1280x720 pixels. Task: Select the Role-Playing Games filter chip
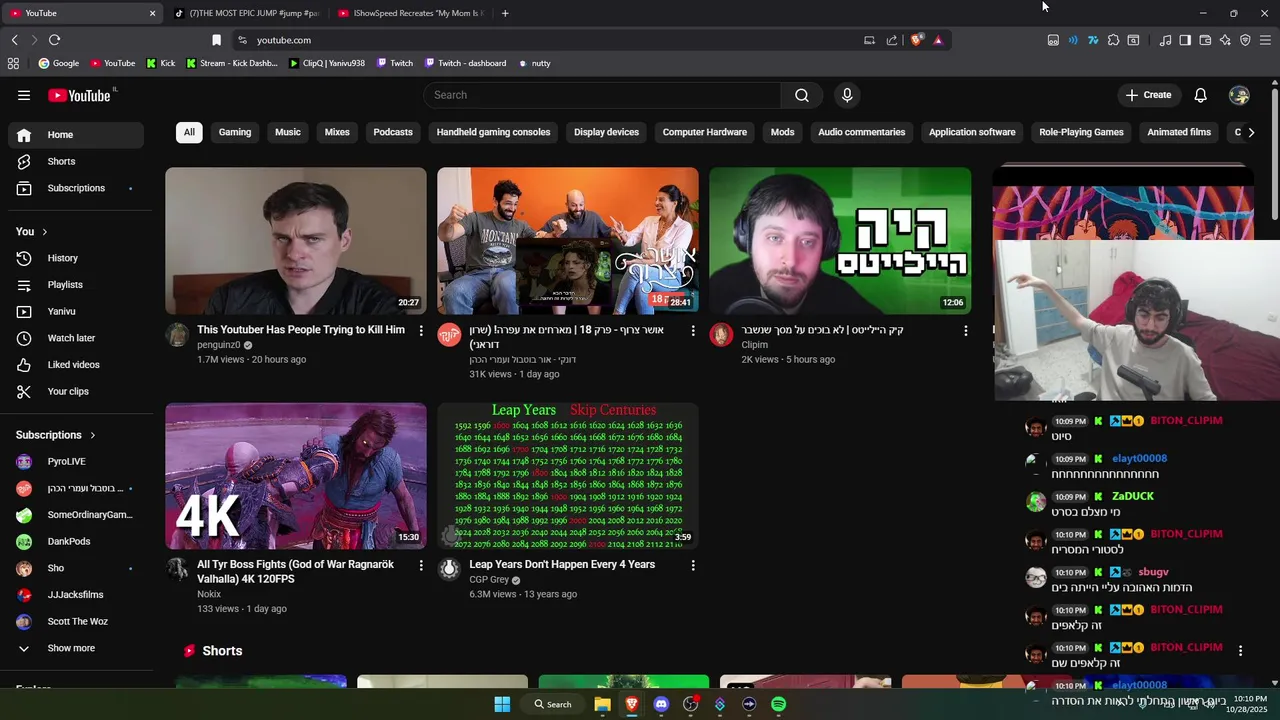pyautogui.click(x=1081, y=132)
